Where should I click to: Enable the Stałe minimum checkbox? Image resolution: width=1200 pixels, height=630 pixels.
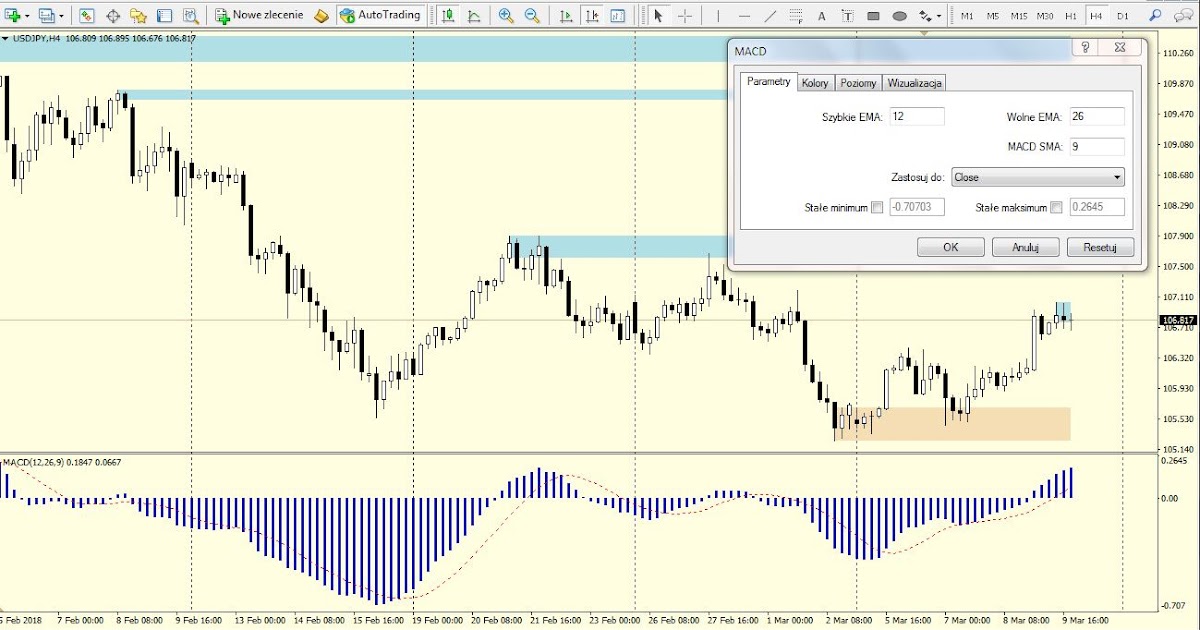click(x=877, y=208)
